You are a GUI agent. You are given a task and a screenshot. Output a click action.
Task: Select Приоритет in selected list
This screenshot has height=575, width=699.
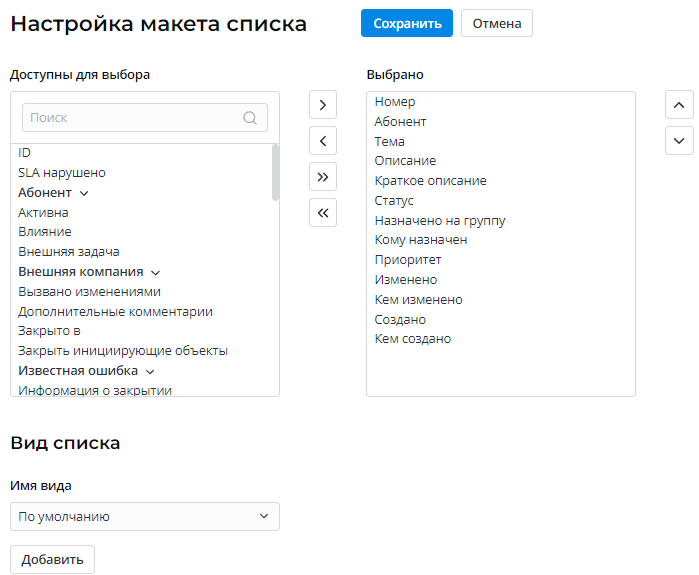point(401,260)
